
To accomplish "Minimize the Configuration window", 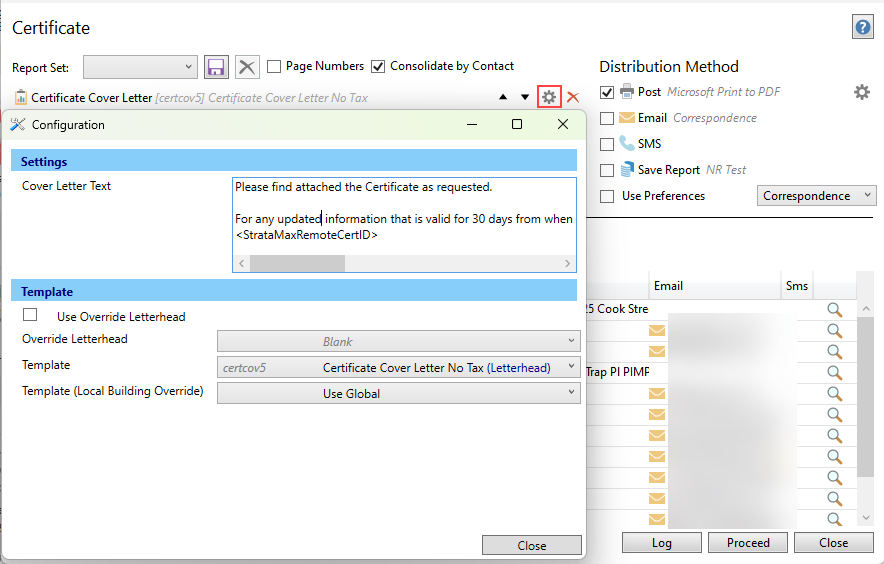I will [472, 124].
